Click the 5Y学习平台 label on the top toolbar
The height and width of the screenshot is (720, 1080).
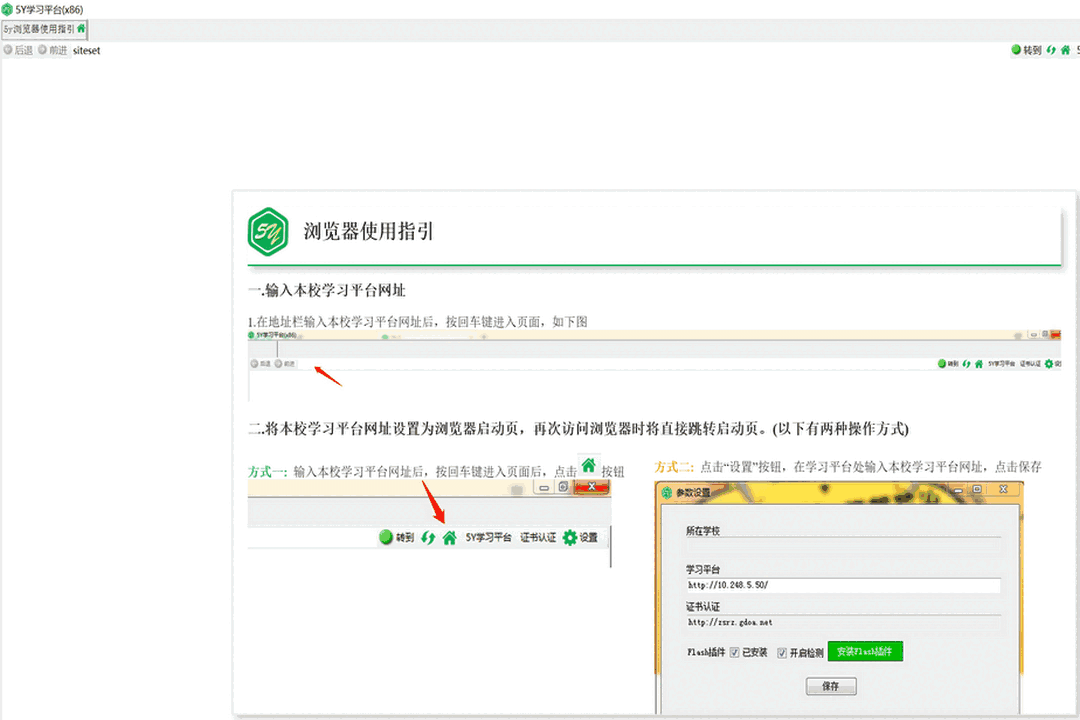[1078, 49]
